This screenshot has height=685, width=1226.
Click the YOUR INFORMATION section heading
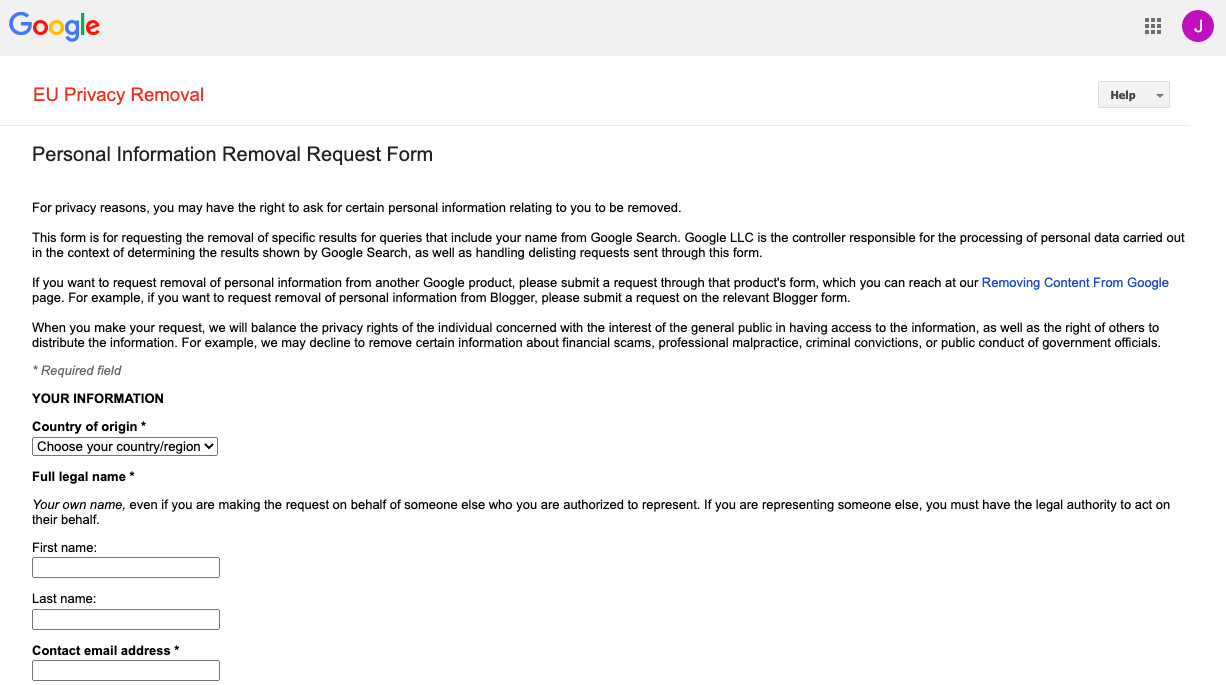tap(98, 399)
